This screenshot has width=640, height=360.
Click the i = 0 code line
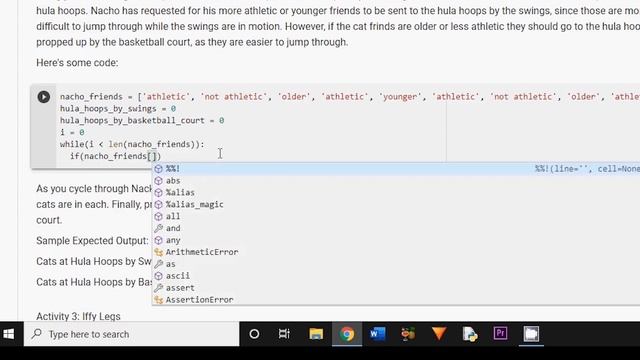[x=72, y=132]
